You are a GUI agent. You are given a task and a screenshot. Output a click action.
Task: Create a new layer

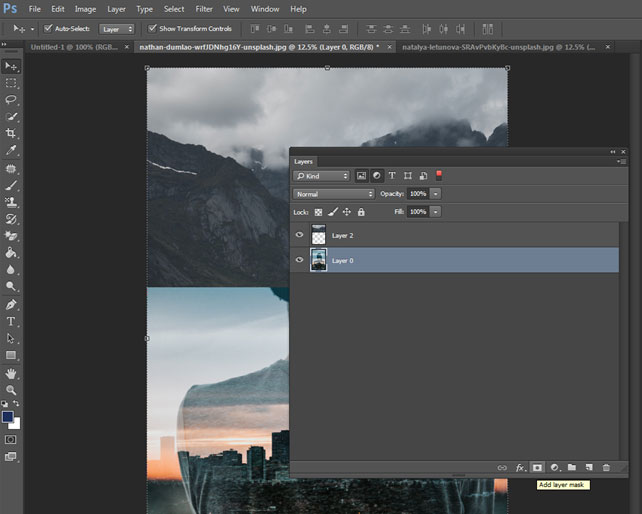(x=589, y=467)
